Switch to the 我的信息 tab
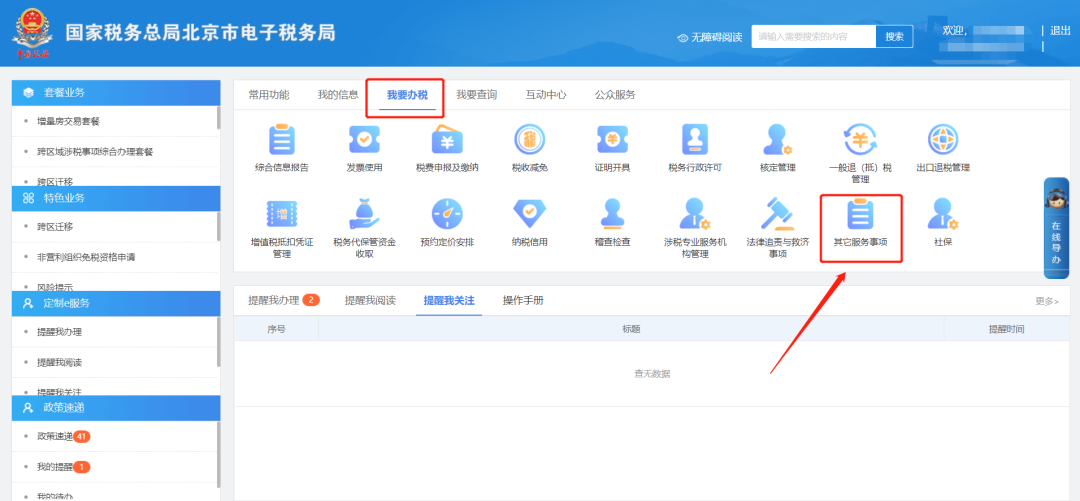Viewport: 1080px width, 501px height. (x=338, y=95)
